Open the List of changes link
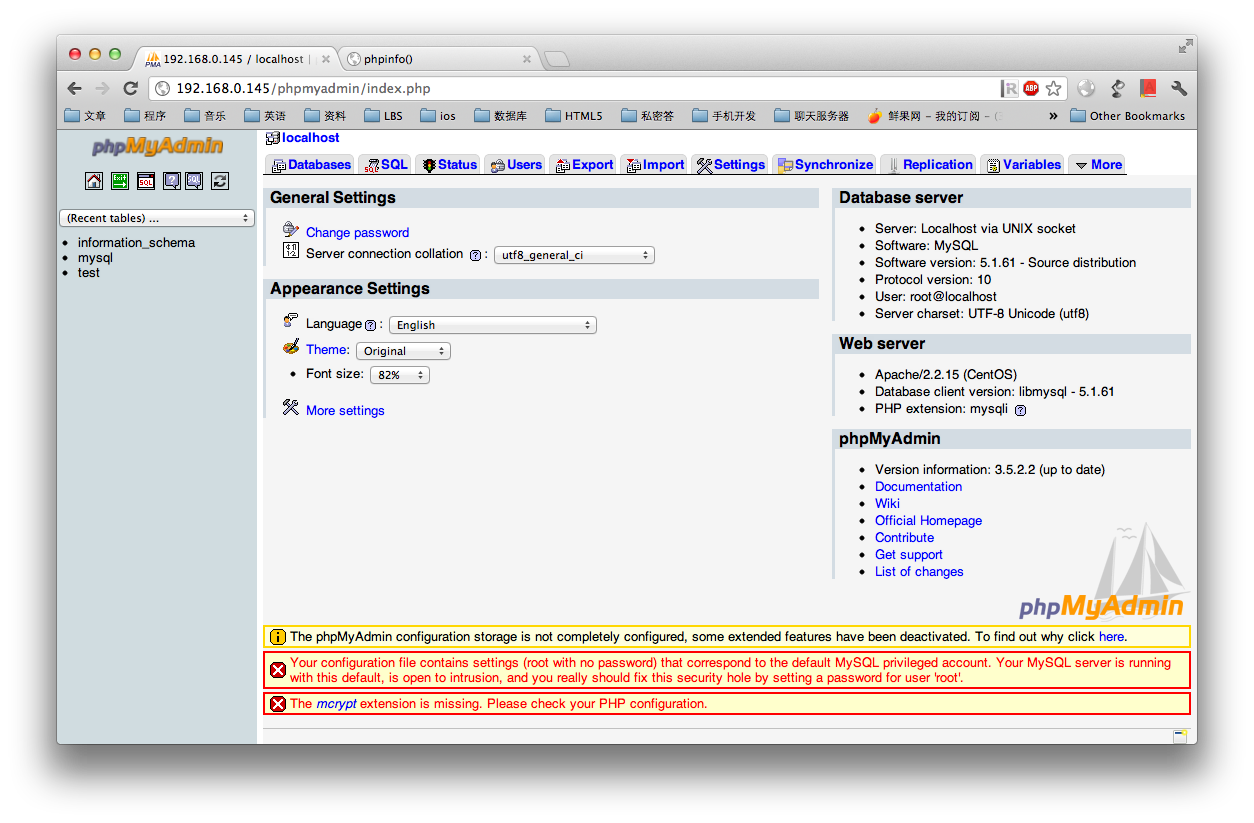 click(919, 572)
